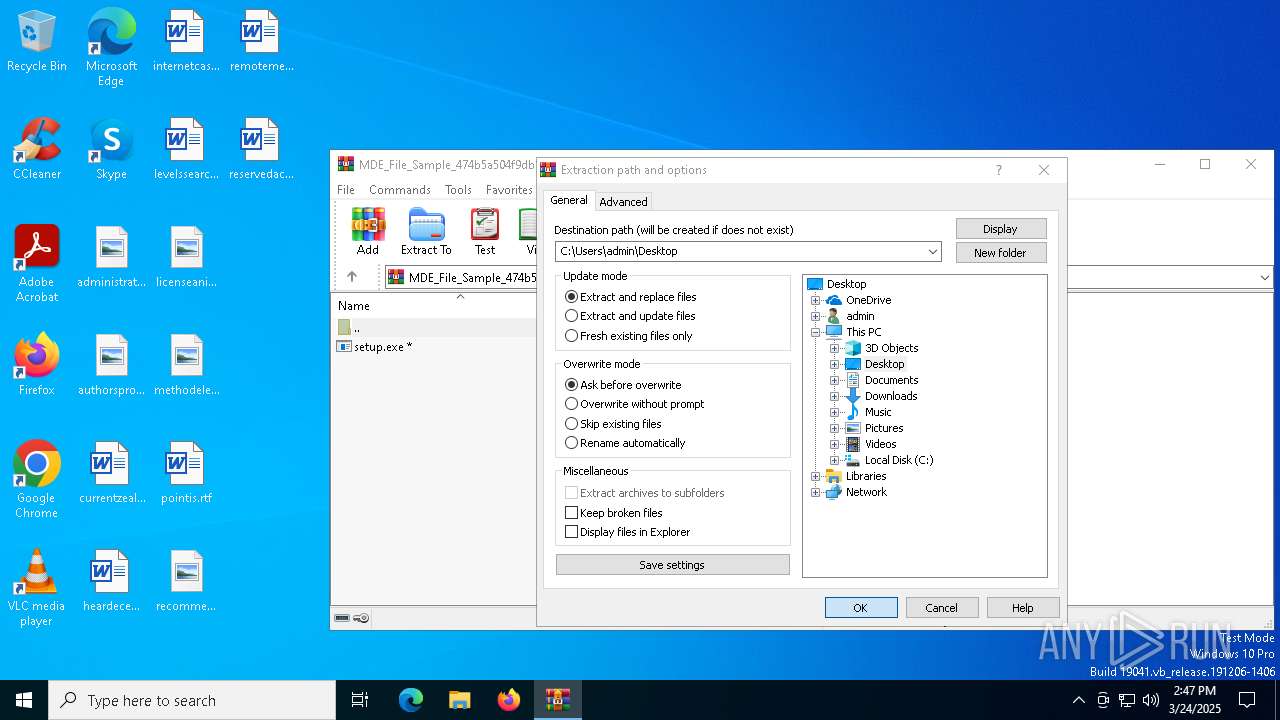Click the Display button
The height and width of the screenshot is (720, 1280).
pos(1001,229)
